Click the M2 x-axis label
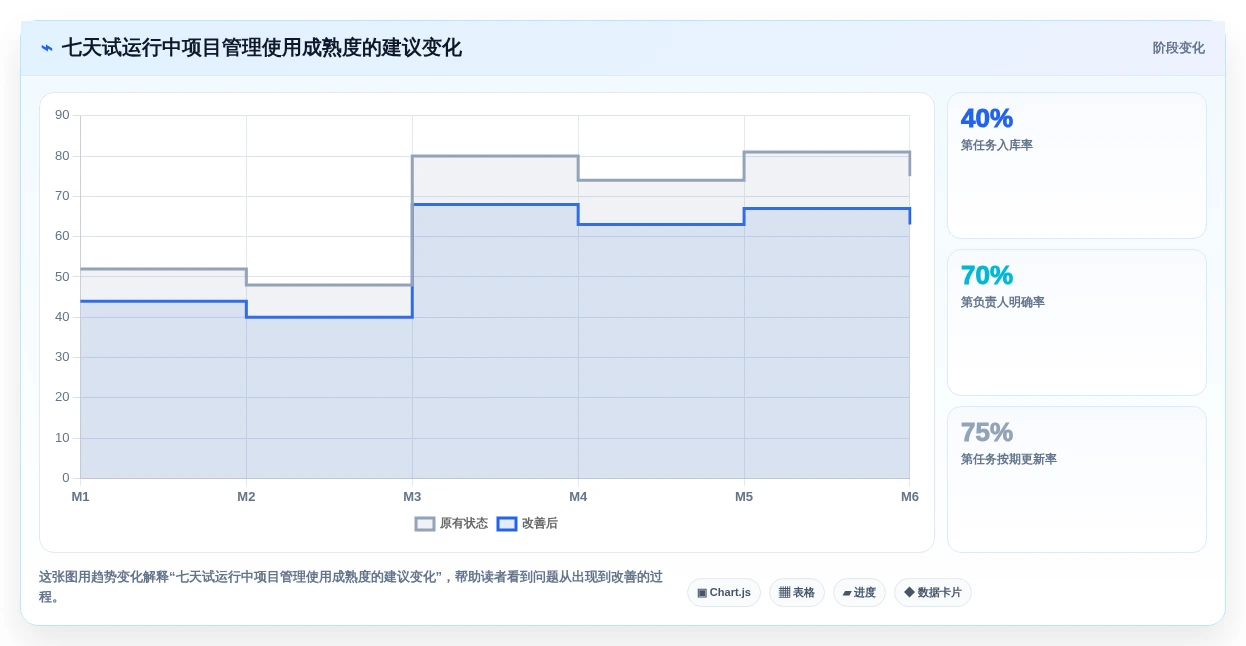 (246, 497)
